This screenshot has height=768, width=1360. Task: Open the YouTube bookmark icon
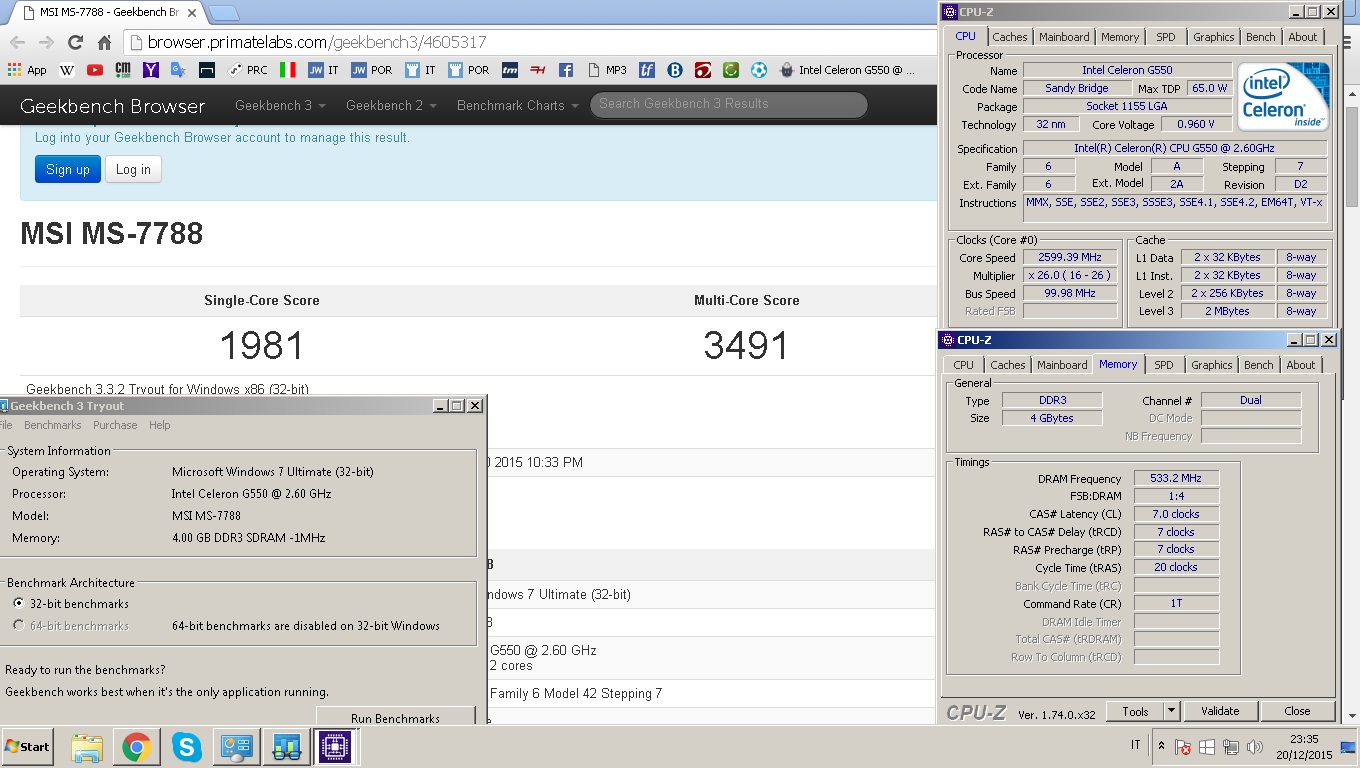click(95, 70)
